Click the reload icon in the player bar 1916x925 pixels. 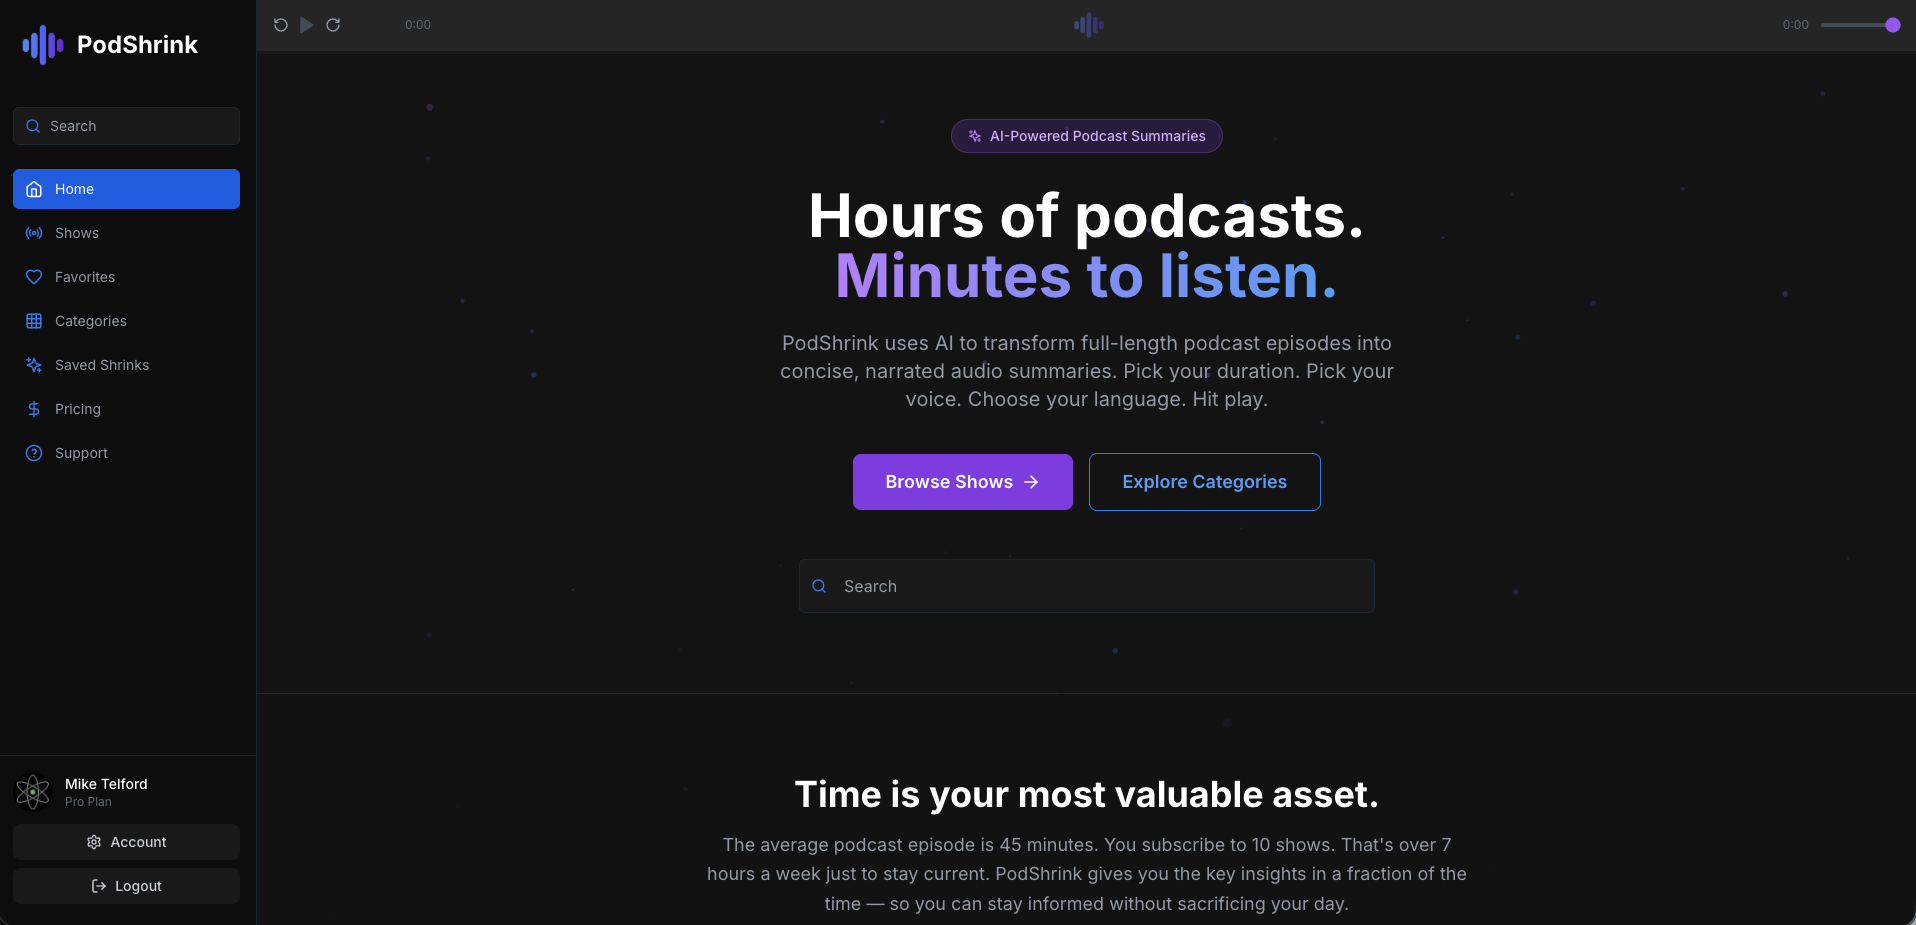[x=333, y=25]
